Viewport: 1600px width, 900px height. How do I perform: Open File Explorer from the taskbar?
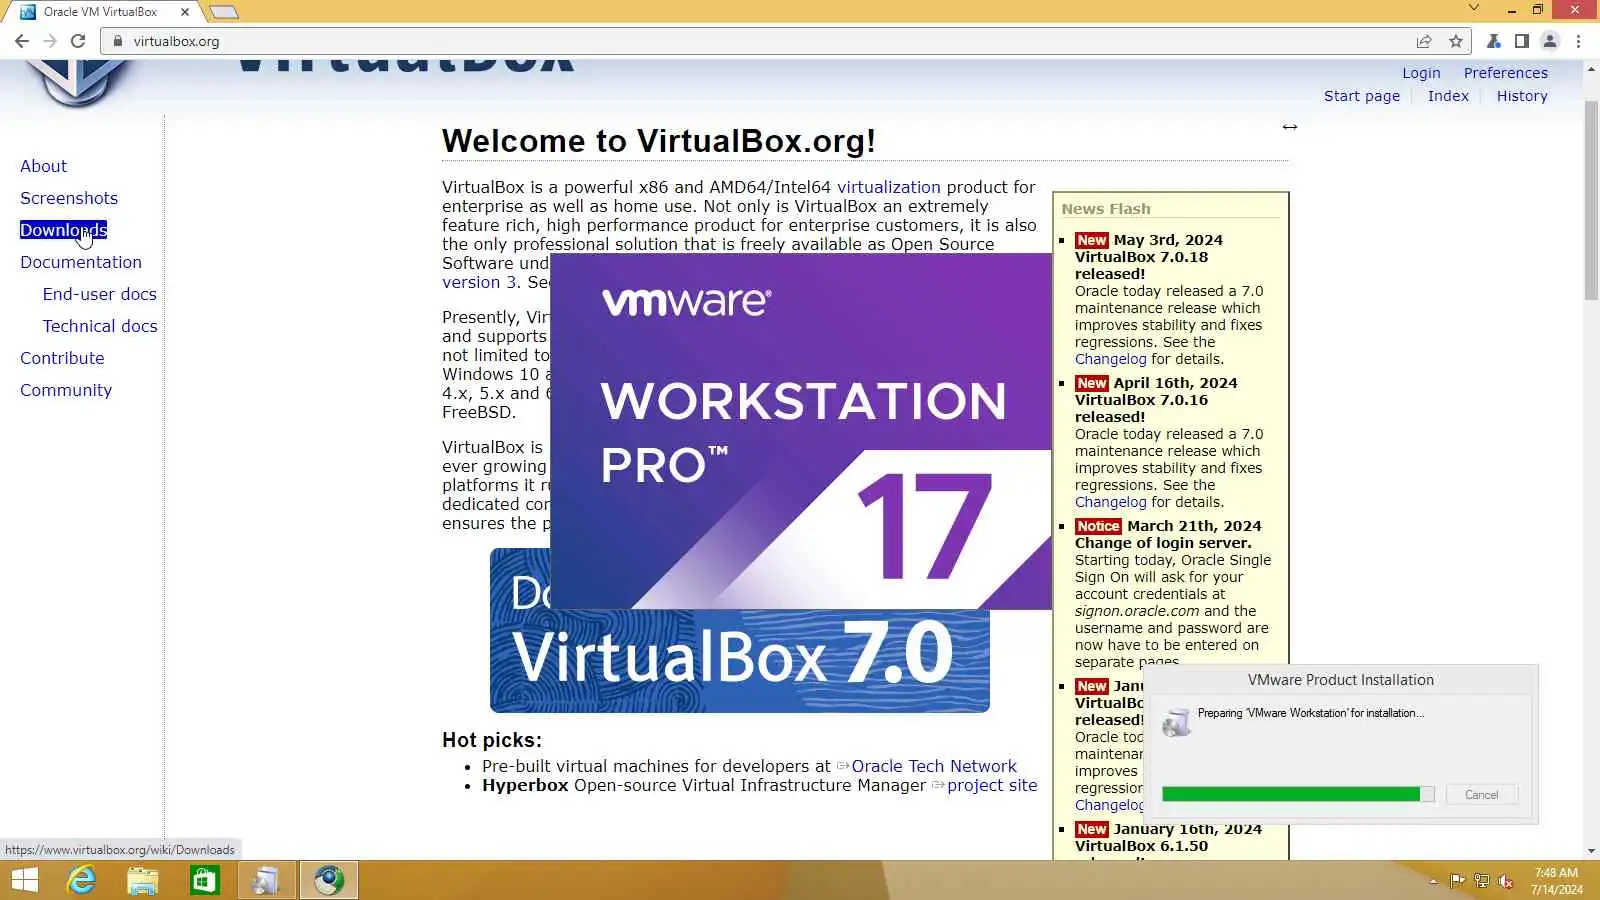click(143, 880)
